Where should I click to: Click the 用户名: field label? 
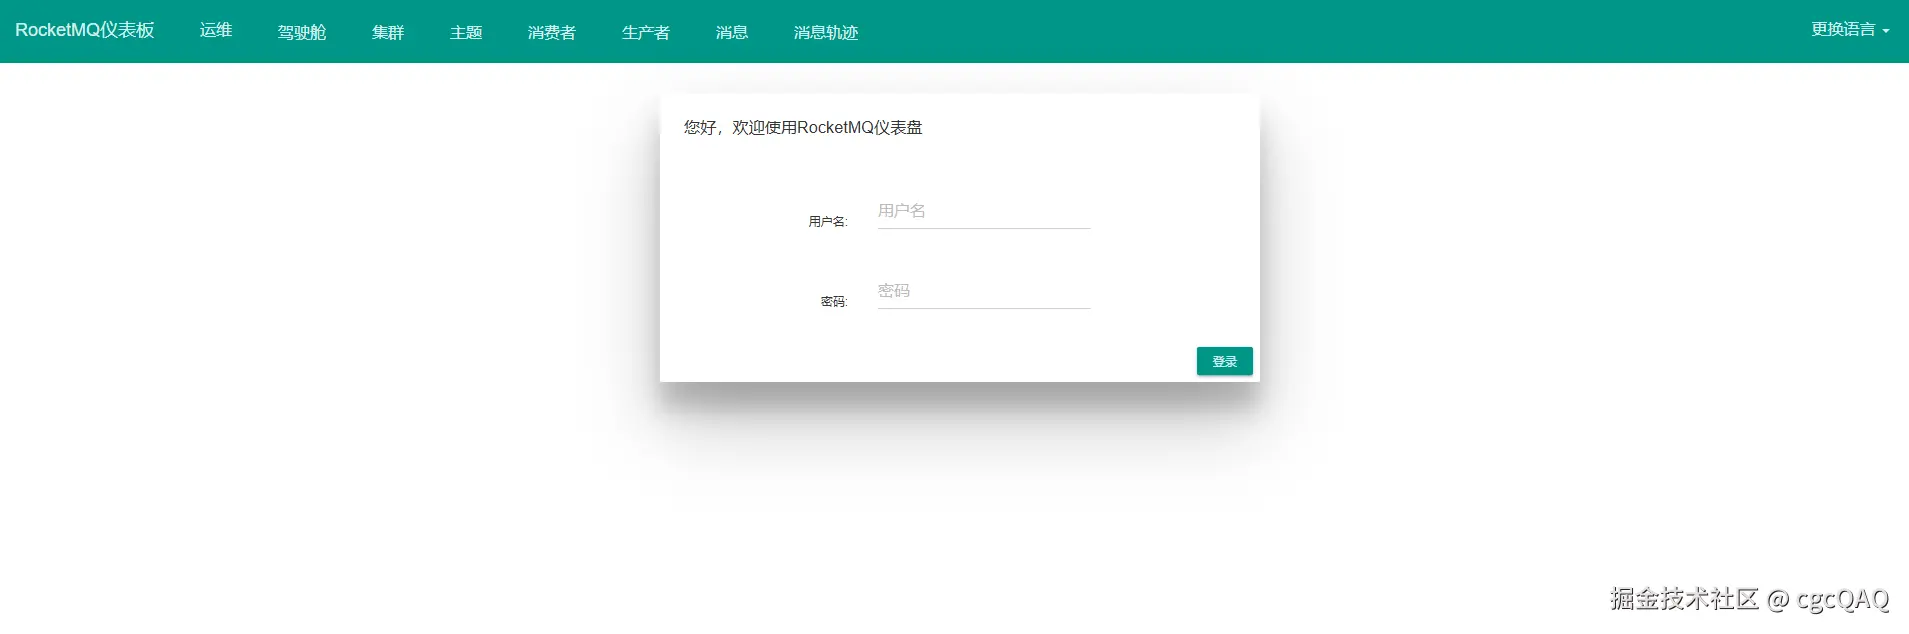pos(828,222)
